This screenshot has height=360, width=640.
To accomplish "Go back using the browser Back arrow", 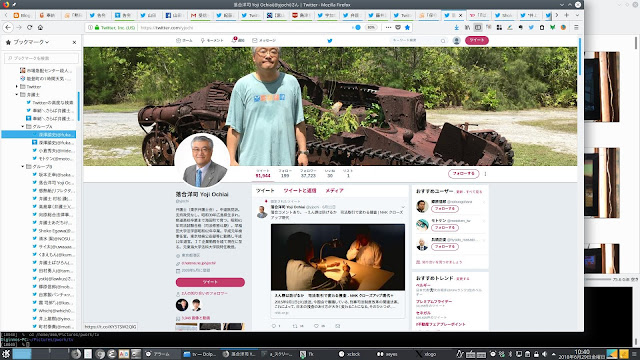I will tap(8, 27).
